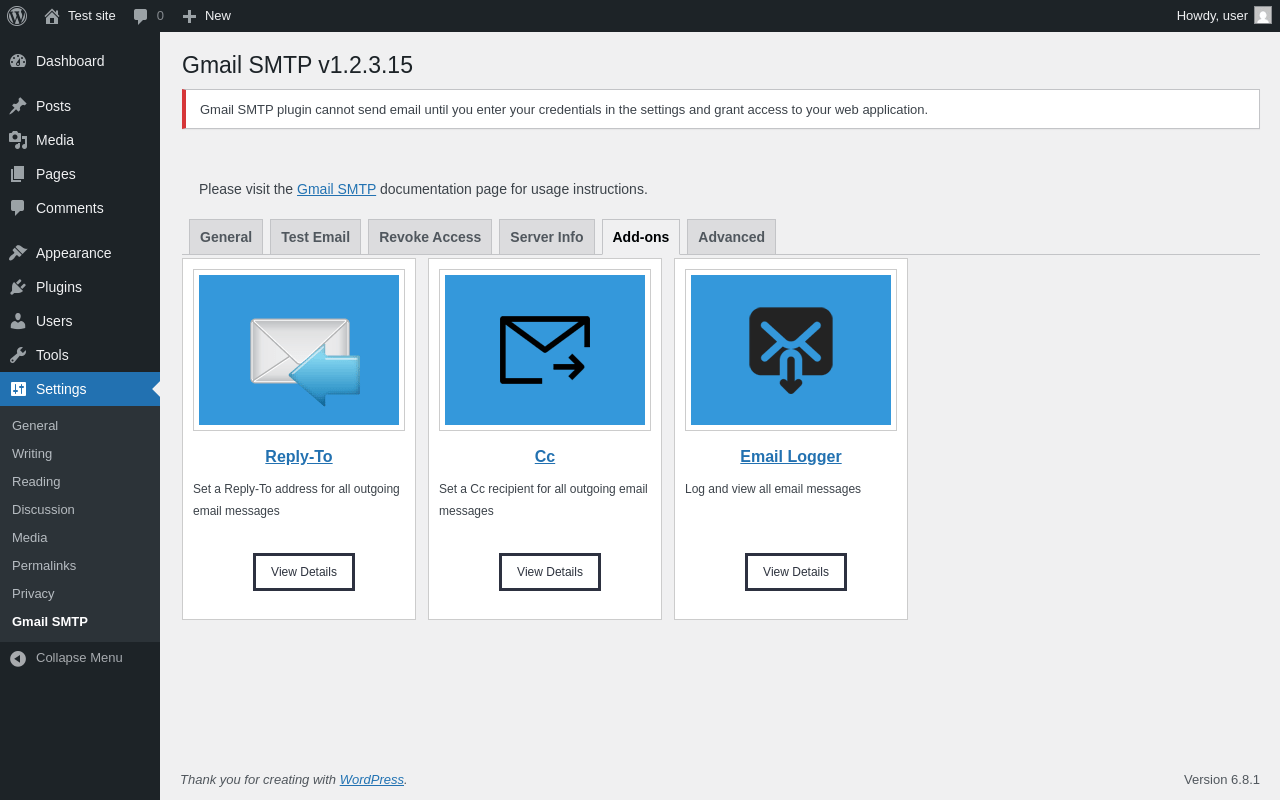Click View Details for Cc add-on
This screenshot has height=800, width=1280.
point(550,572)
